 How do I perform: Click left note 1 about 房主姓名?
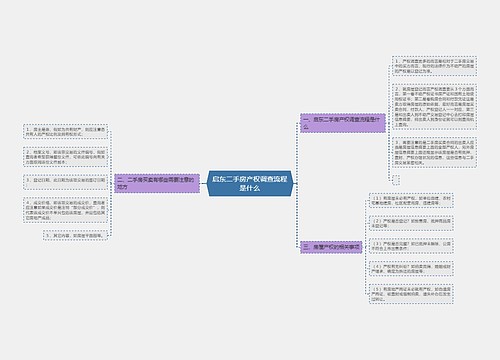coord(65,132)
